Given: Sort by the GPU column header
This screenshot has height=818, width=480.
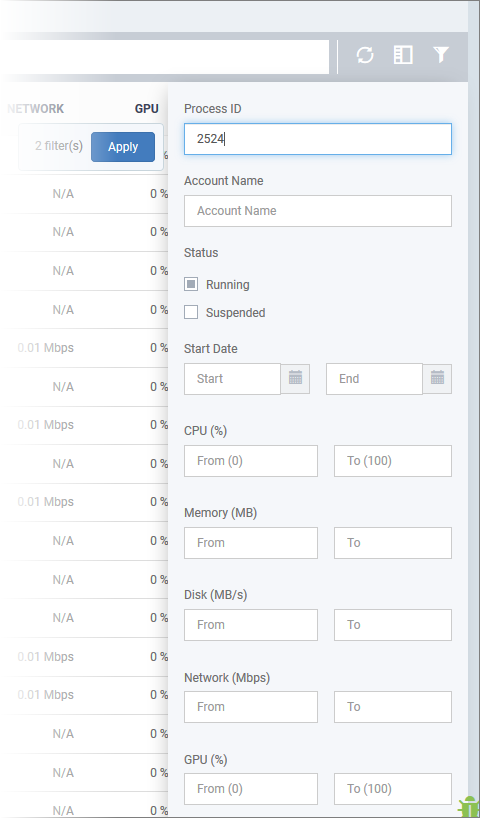Looking at the screenshot, I should pos(147,109).
